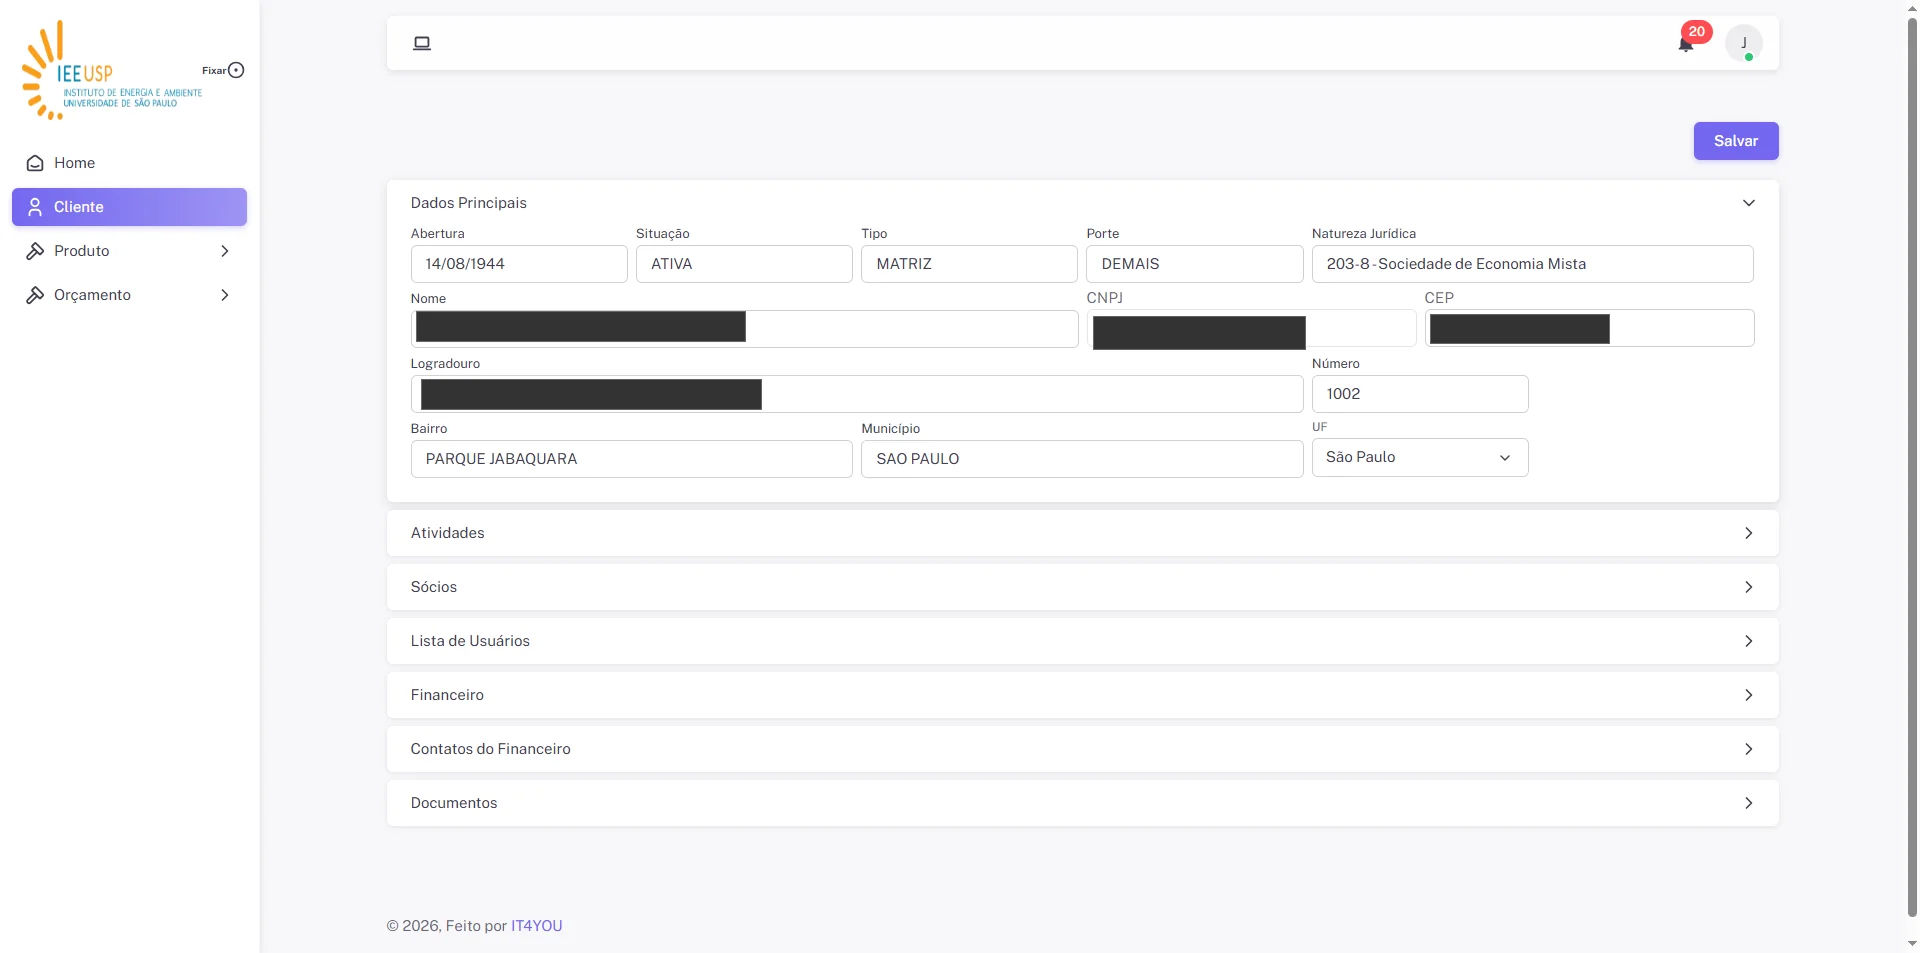Open the IT4YOU footer link
This screenshot has width=1920, height=953.
click(x=537, y=926)
